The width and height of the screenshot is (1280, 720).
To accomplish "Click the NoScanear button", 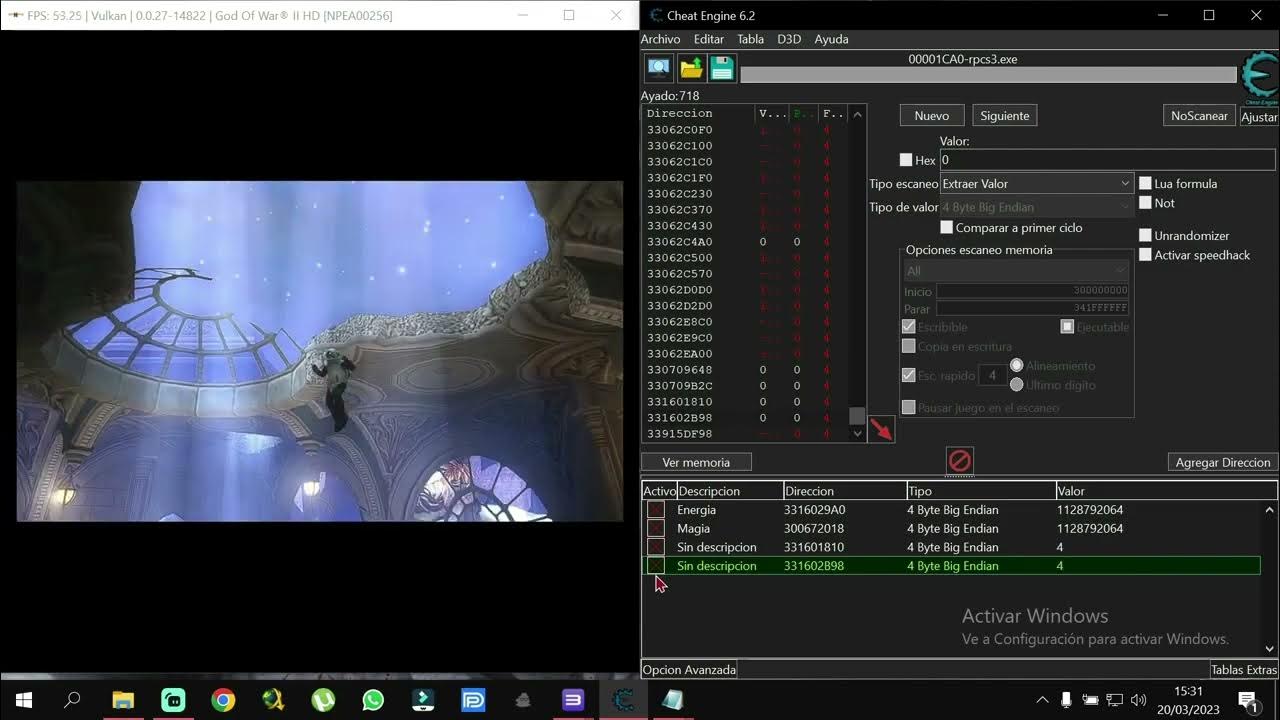I will (1199, 116).
